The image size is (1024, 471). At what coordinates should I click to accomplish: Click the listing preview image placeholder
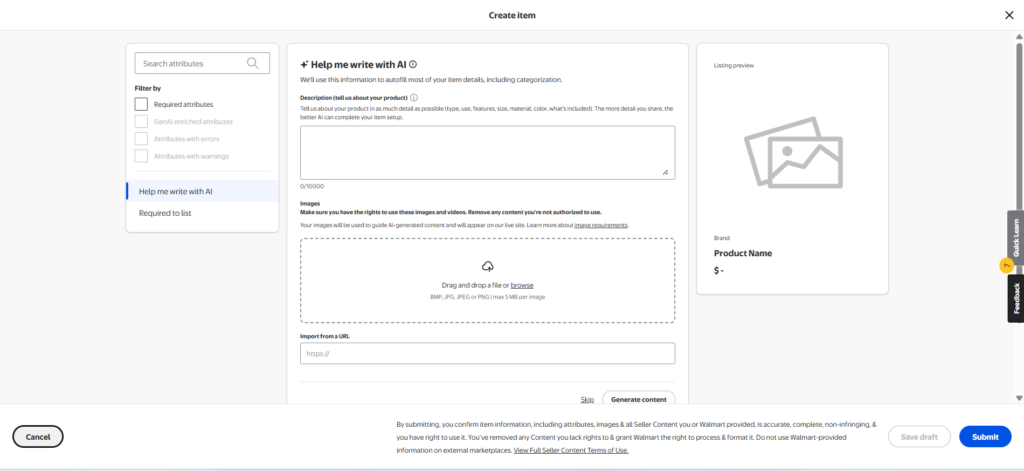coord(793,152)
